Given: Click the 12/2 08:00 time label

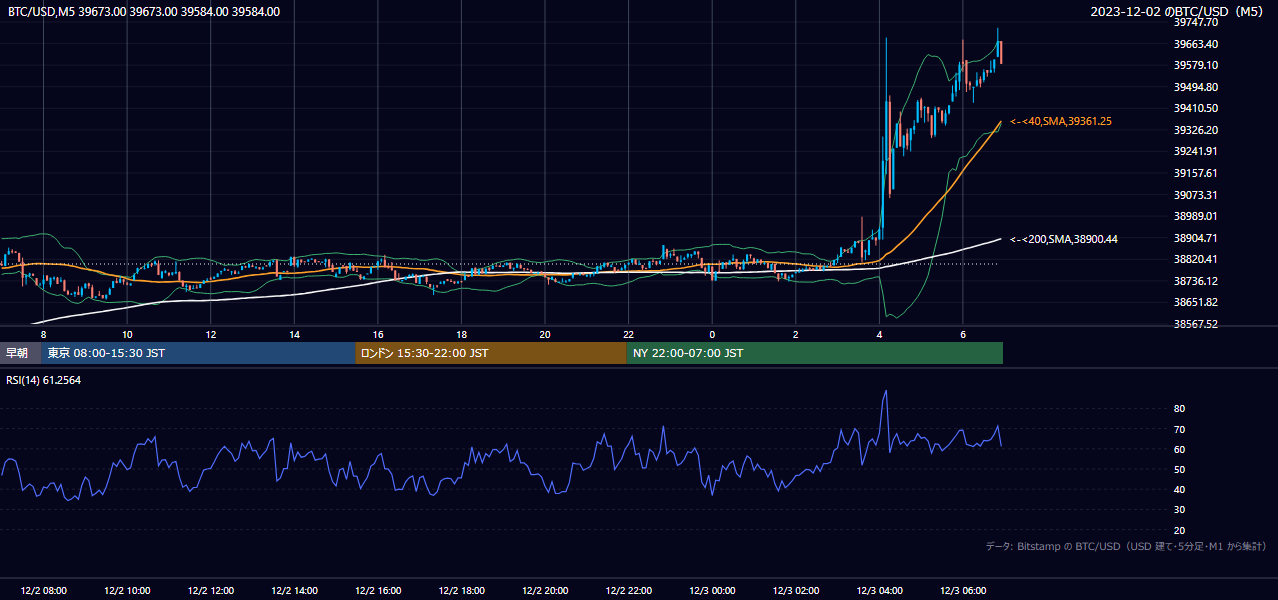Looking at the screenshot, I should [x=43, y=591].
